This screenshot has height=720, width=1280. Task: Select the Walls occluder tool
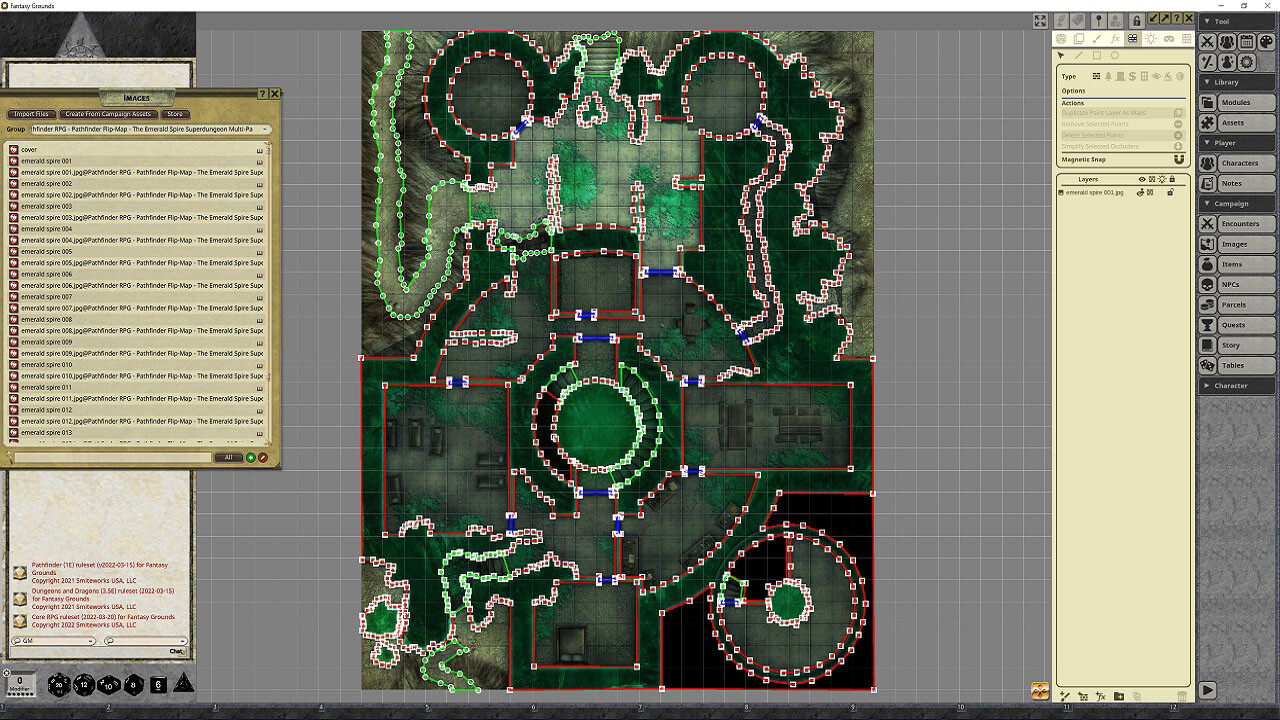point(1133,38)
